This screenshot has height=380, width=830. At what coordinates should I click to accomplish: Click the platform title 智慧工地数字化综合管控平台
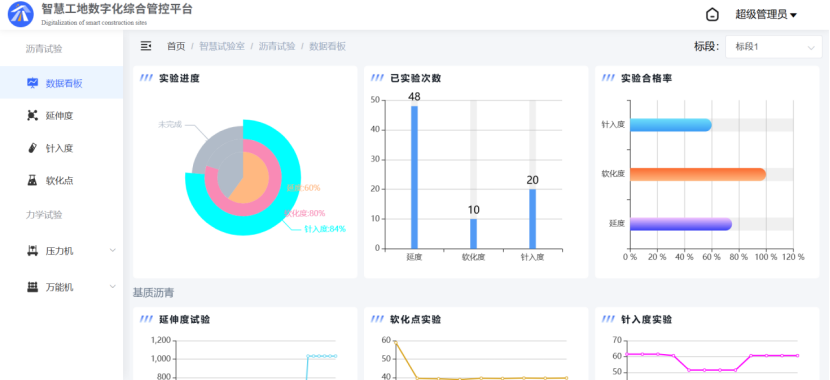(116, 9)
